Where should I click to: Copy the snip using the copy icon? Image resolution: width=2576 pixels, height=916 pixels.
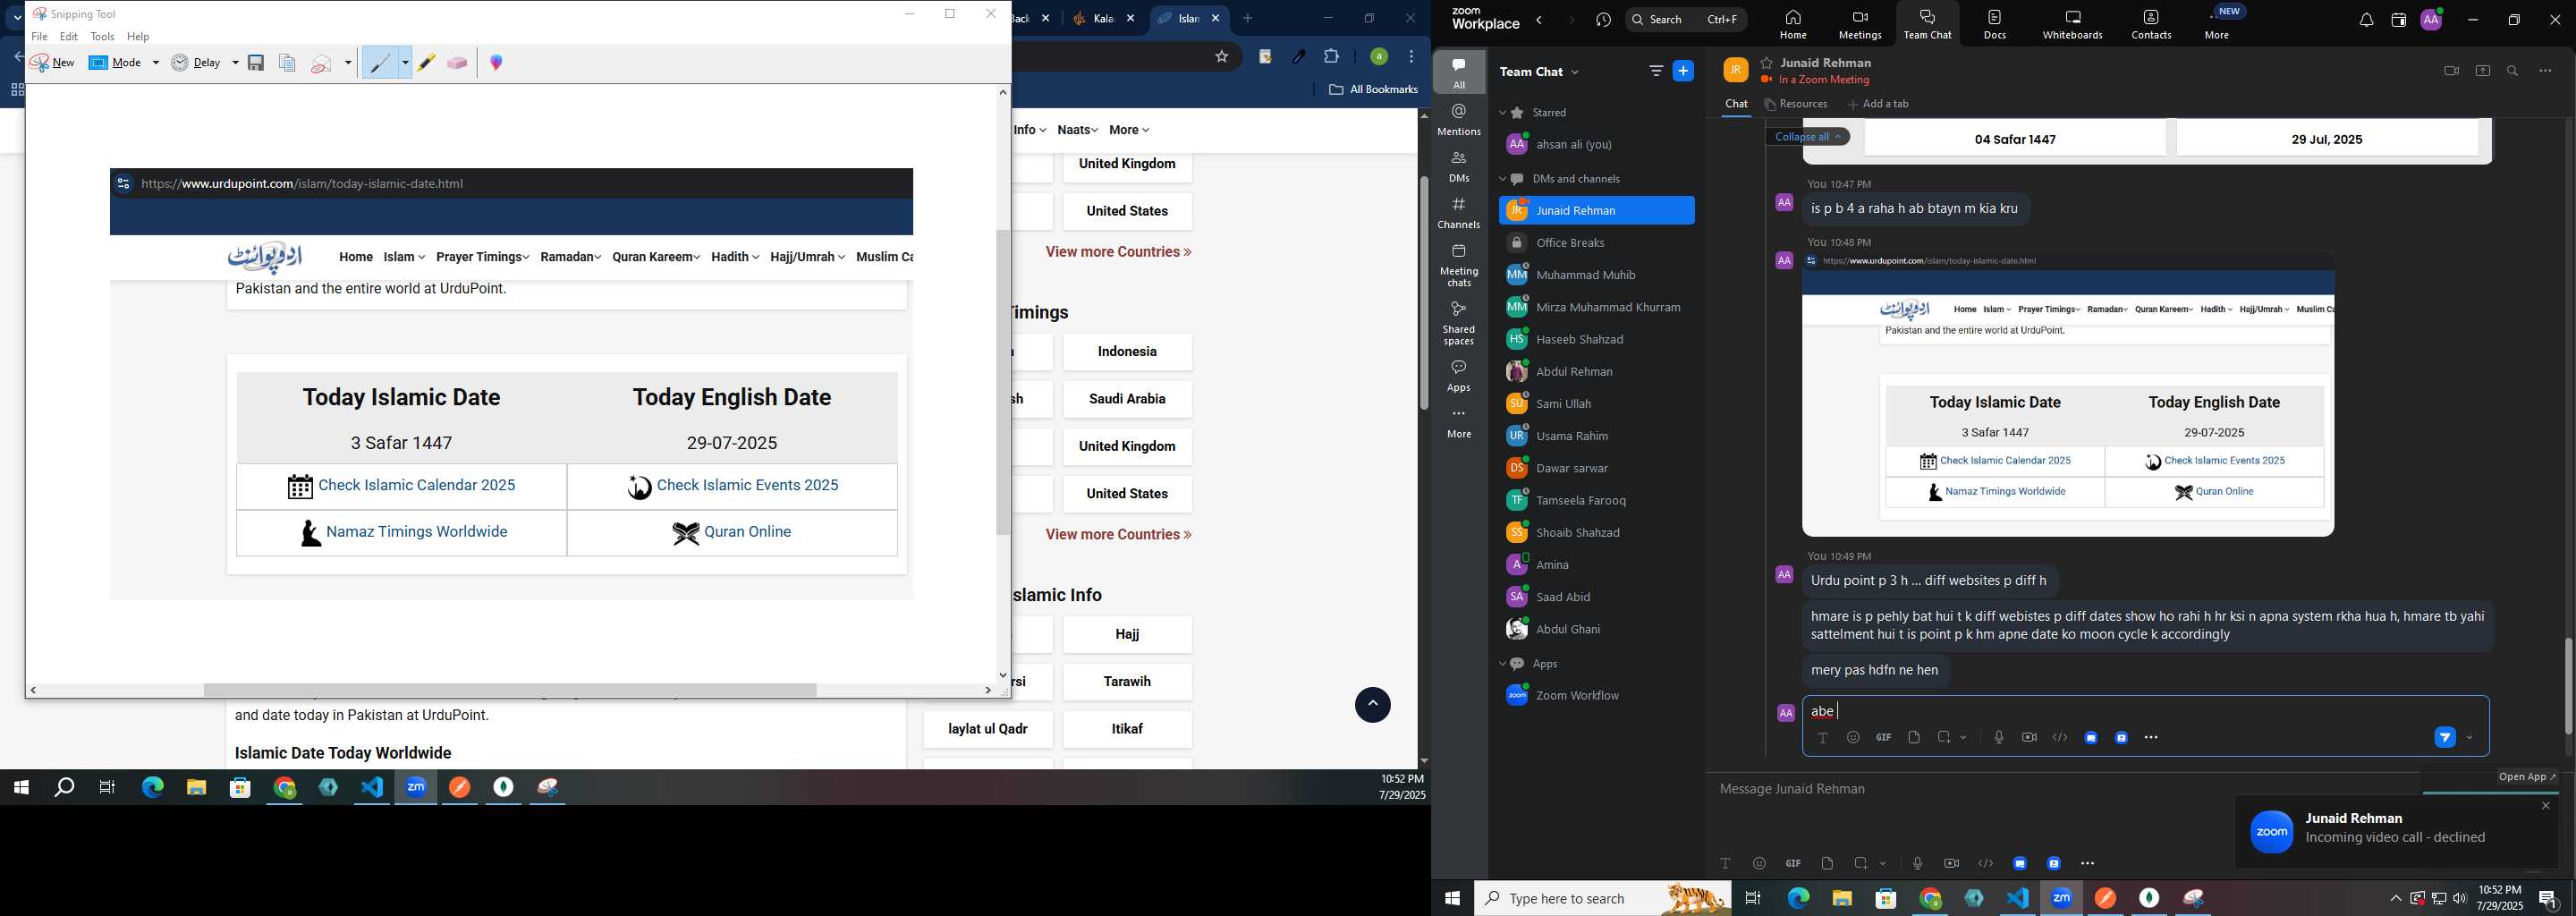pos(287,63)
